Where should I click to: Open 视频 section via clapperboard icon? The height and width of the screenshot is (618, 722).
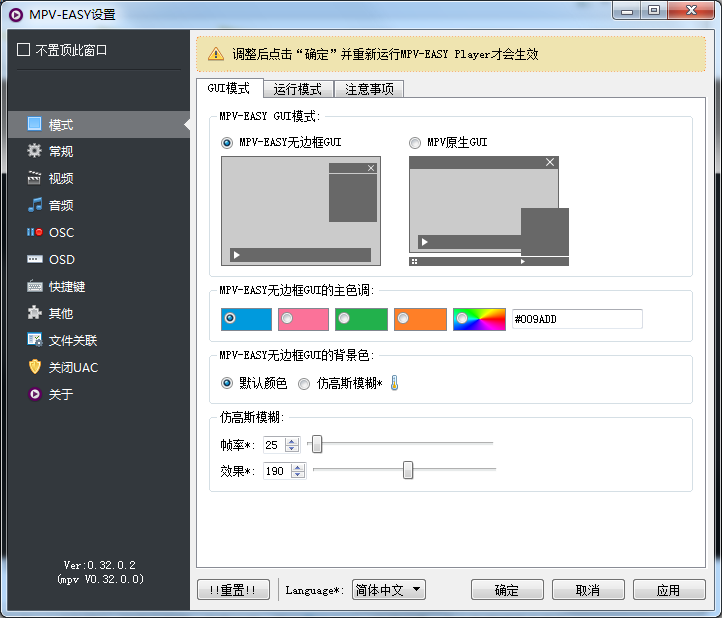(35, 178)
